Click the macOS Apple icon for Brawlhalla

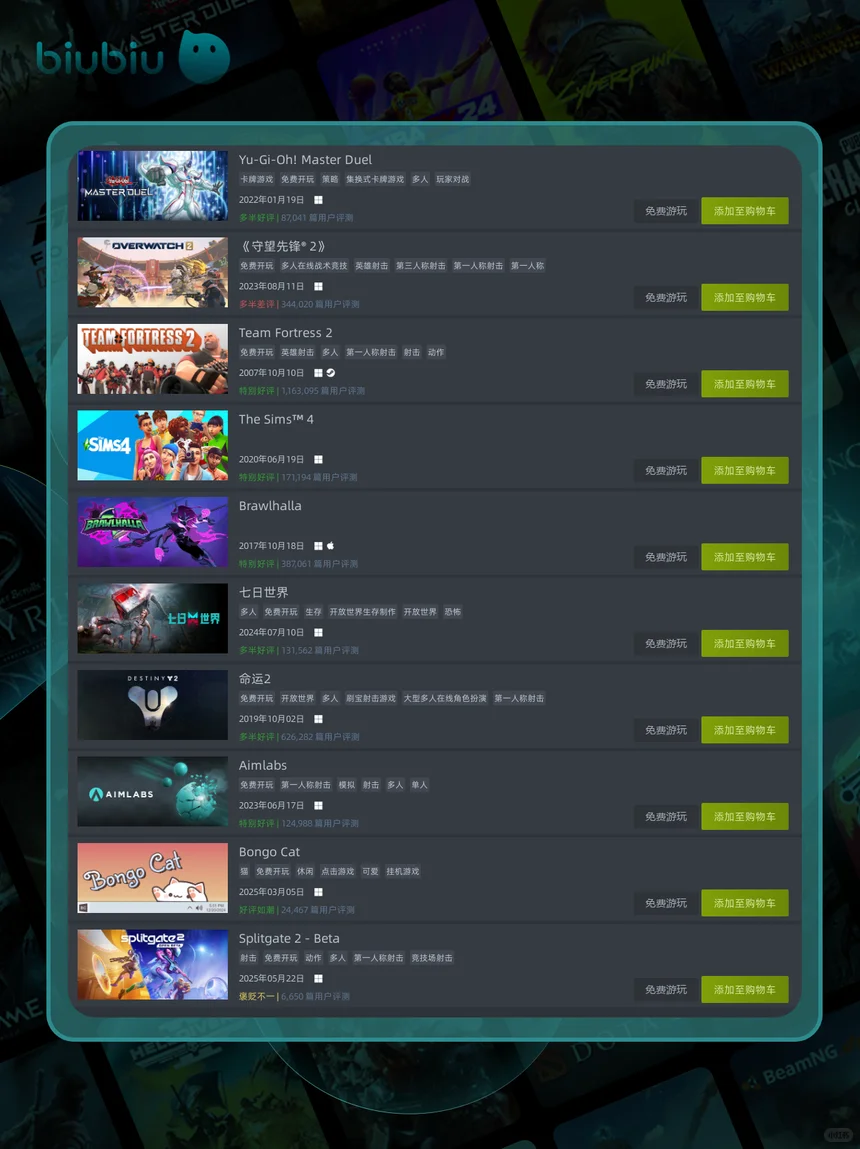(x=330, y=546)
